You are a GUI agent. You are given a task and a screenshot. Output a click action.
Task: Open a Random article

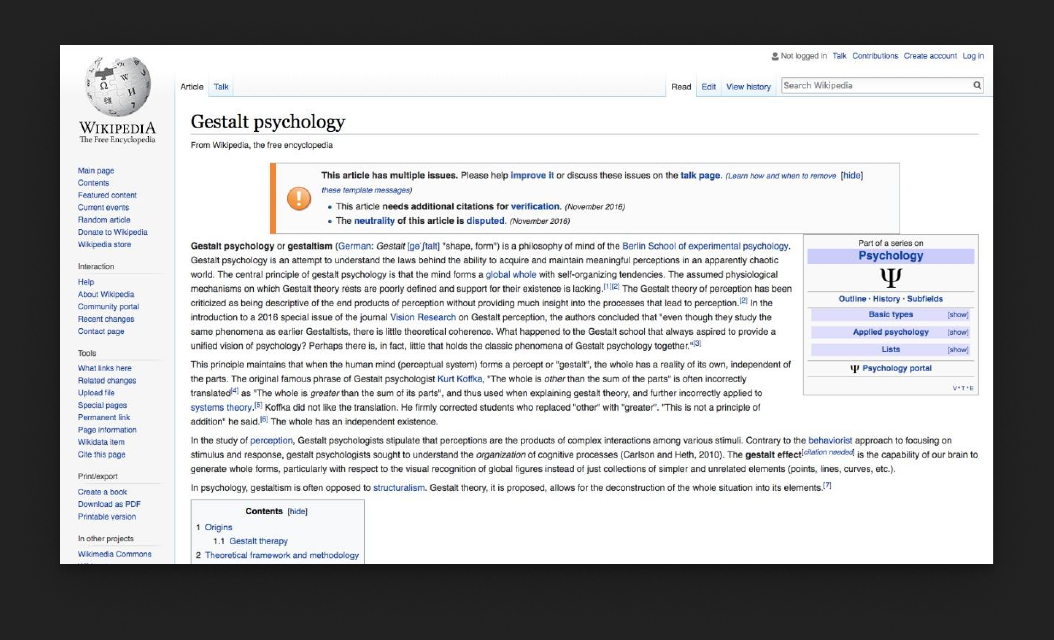(x=104, y=220)
